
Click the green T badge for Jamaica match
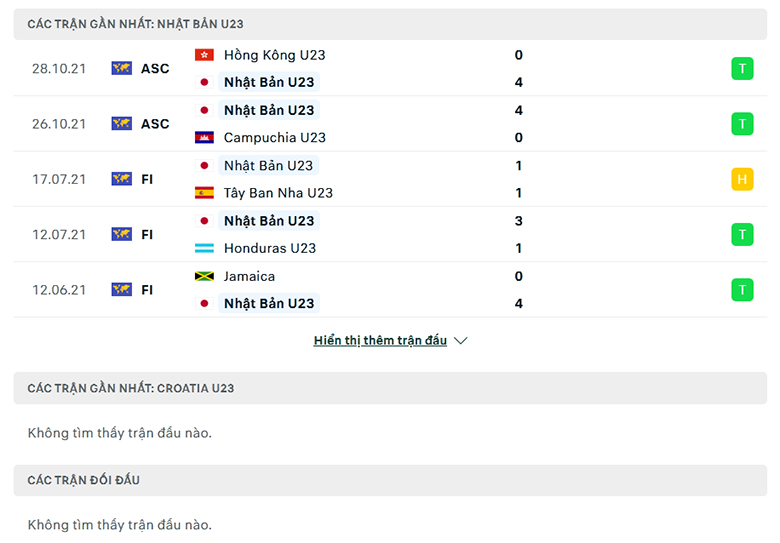point(742,290)
